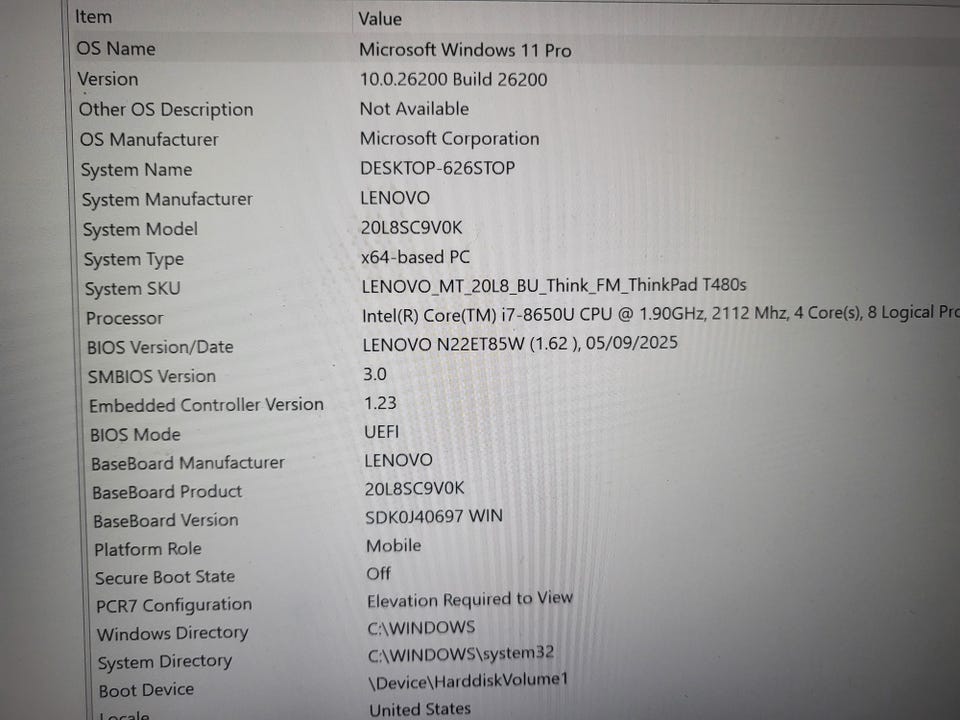Select the Processor row label
The width and height of the screenshot is (960, 720).
coord(124,318)
